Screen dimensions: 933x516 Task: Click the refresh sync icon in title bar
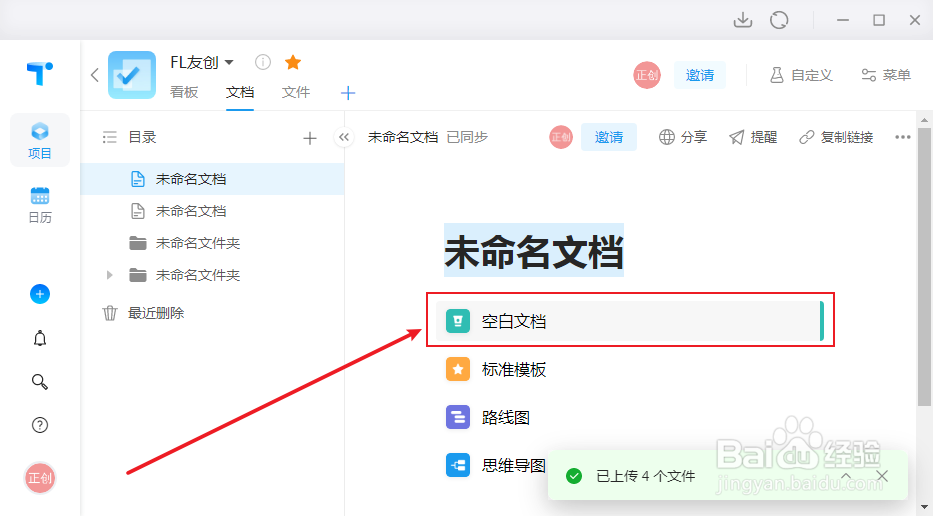coord(779,20)
